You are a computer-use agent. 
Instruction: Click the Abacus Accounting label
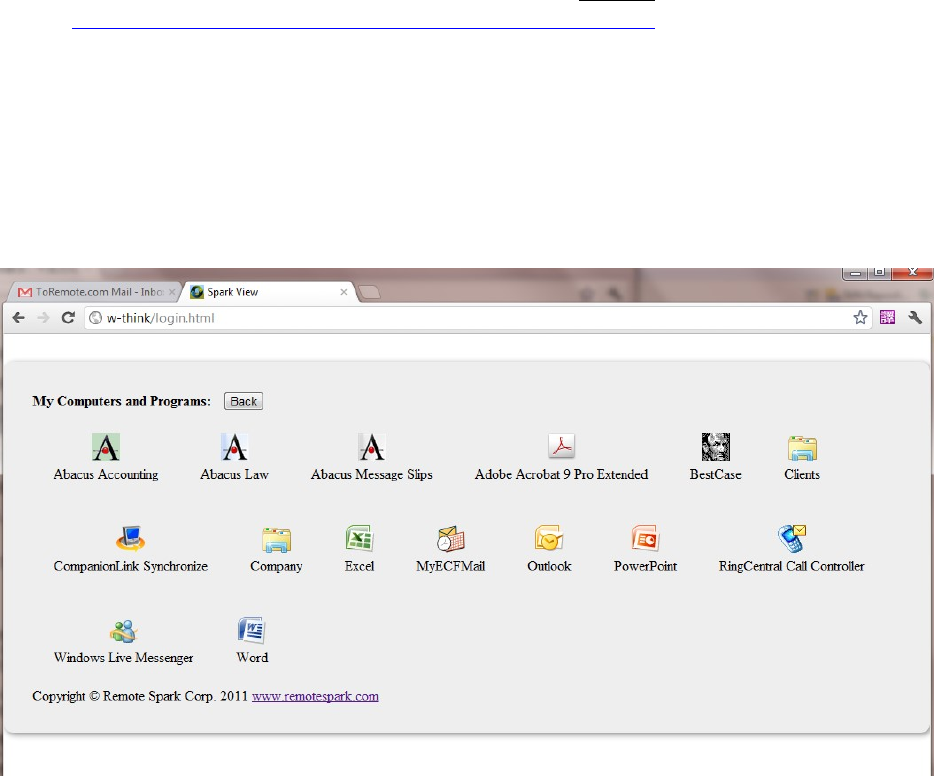106,475
